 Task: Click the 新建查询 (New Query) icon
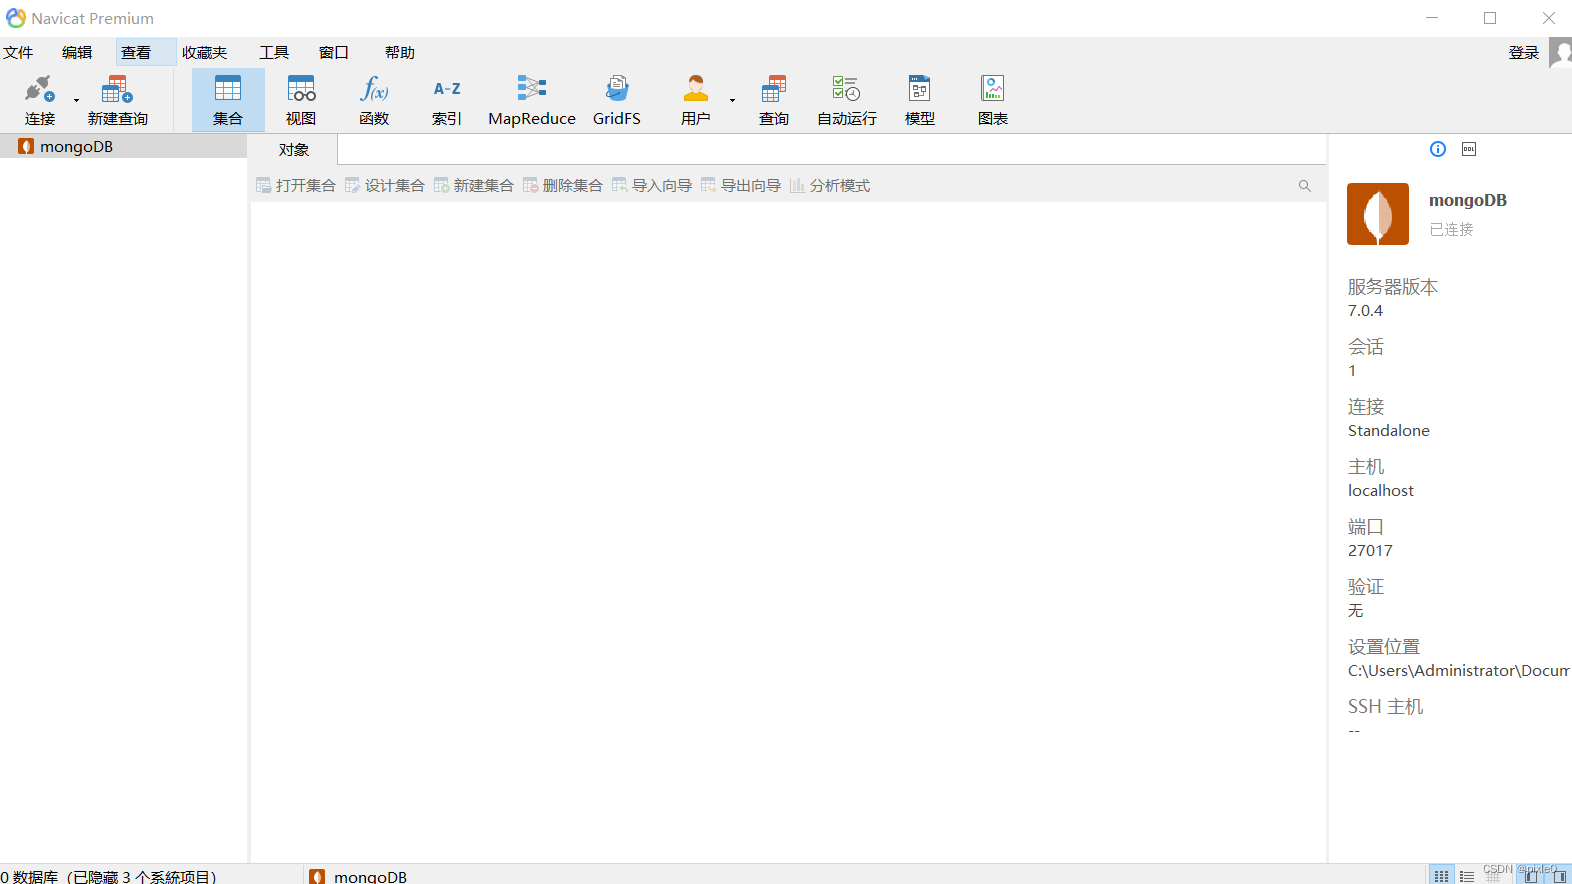pos(117,100)
